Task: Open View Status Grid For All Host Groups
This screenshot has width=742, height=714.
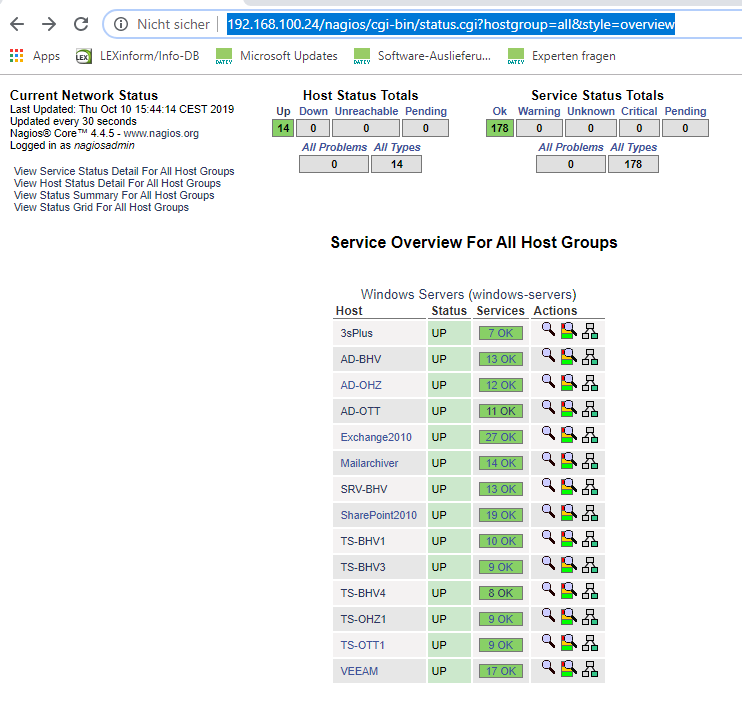Action: pos(101,208)
